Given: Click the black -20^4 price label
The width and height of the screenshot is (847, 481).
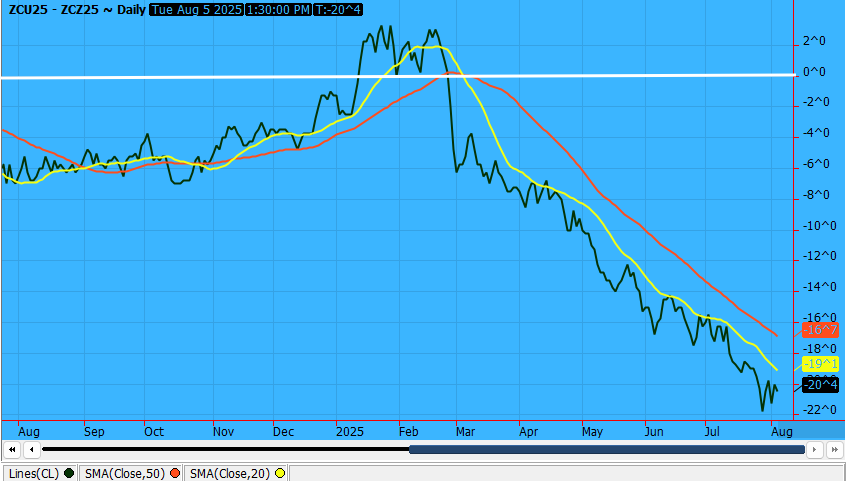Looking at the screenshot, I should point(820,385).
